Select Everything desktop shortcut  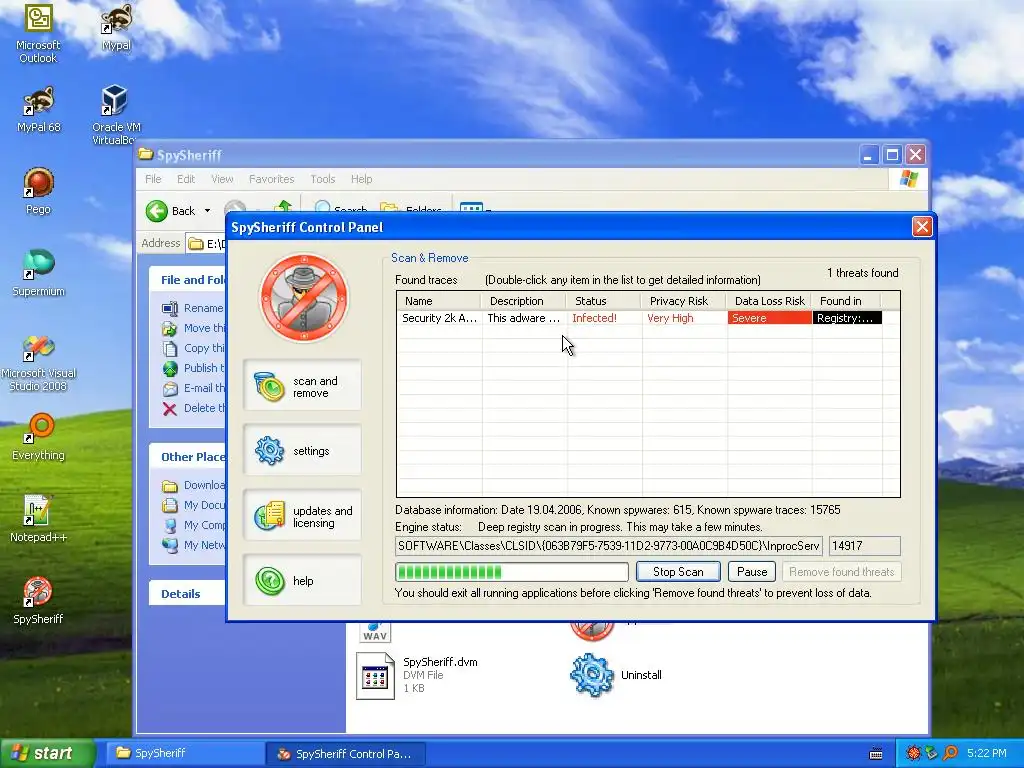[39, 437]
